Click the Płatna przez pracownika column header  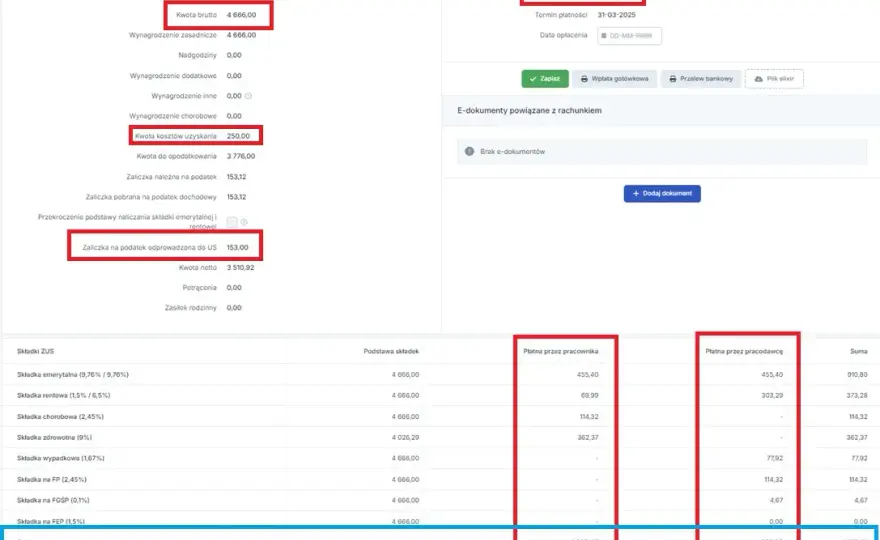(x=561, y=351)
